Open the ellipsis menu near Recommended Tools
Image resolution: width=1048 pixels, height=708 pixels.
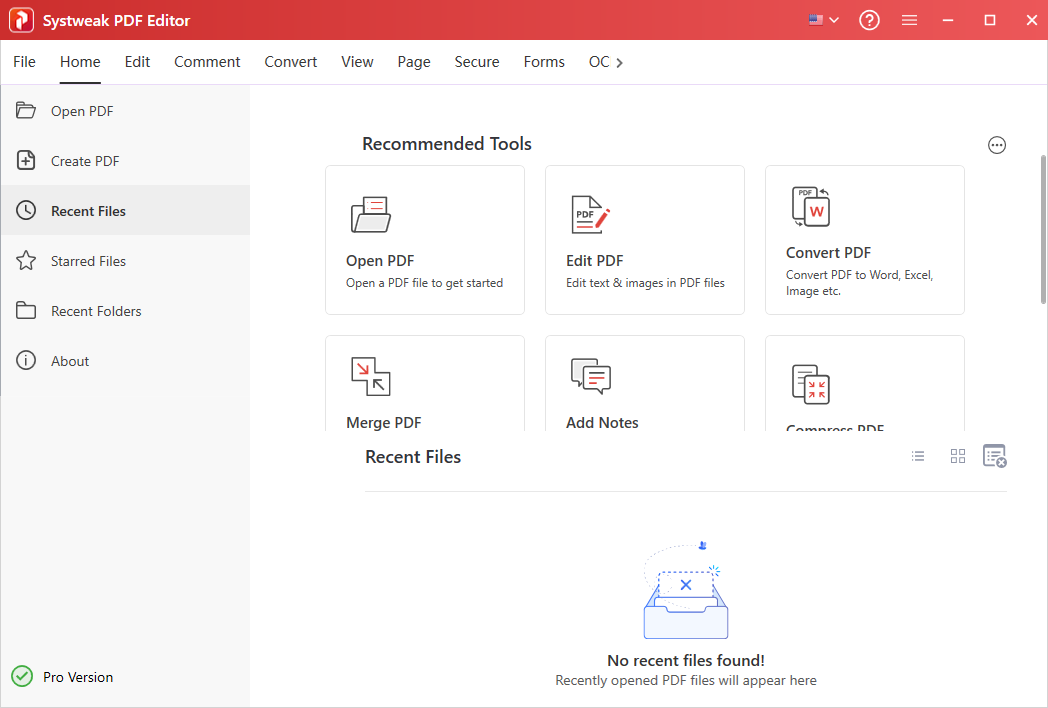tap(996, 145)
